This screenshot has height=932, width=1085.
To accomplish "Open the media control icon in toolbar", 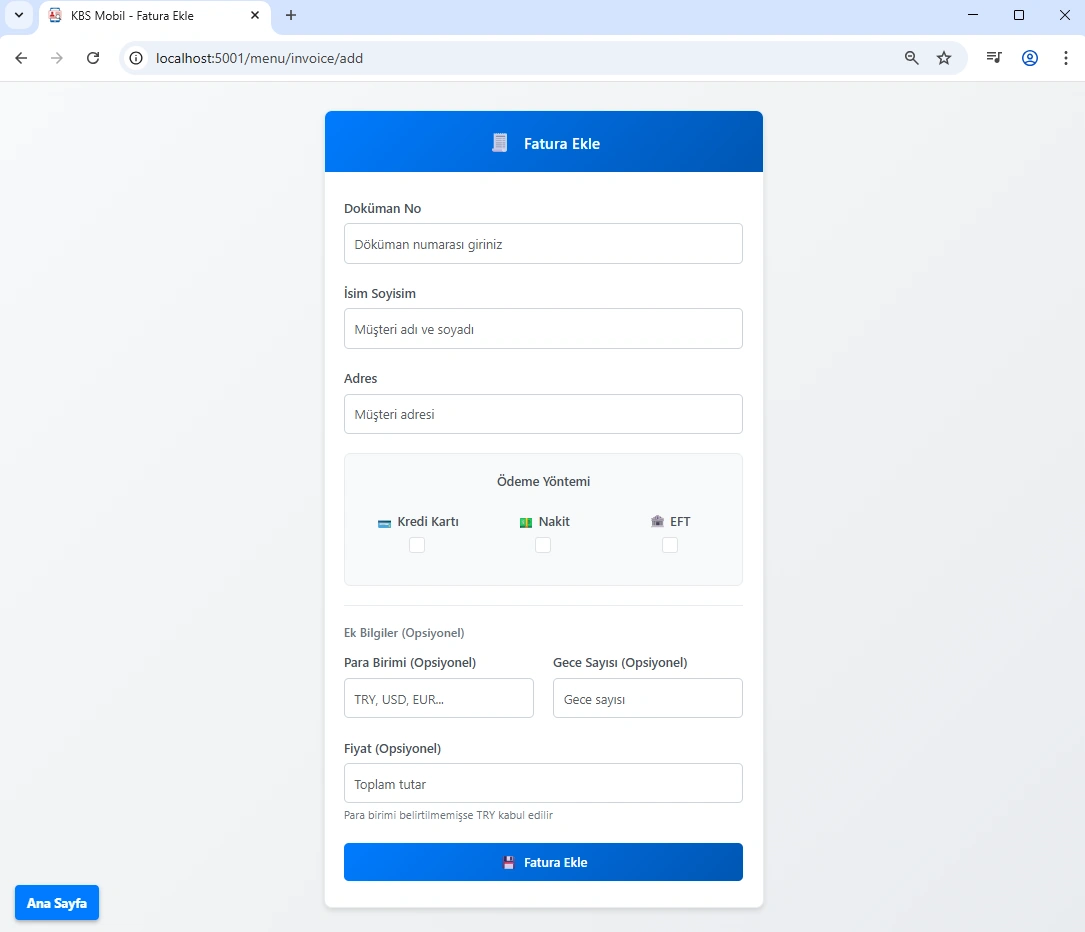I will (x=993, y=58).
